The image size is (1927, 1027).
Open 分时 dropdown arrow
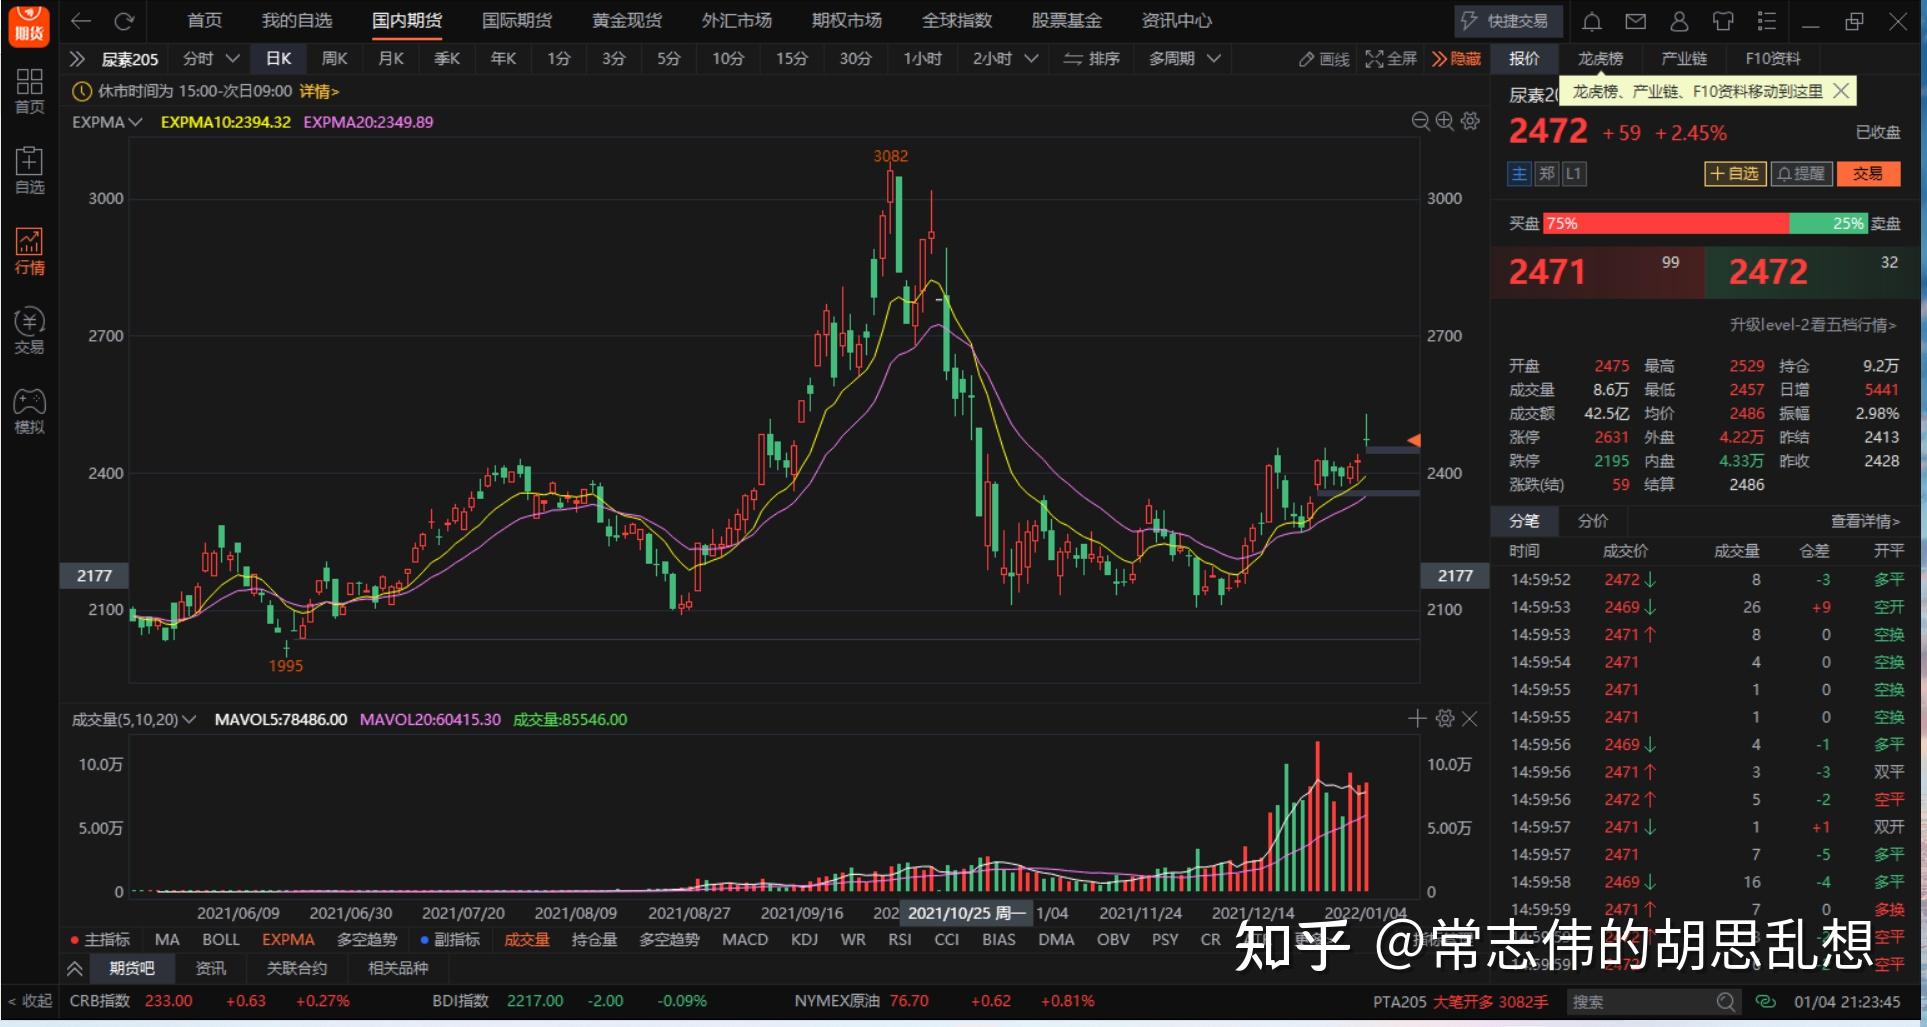click(x=232, y=59)
